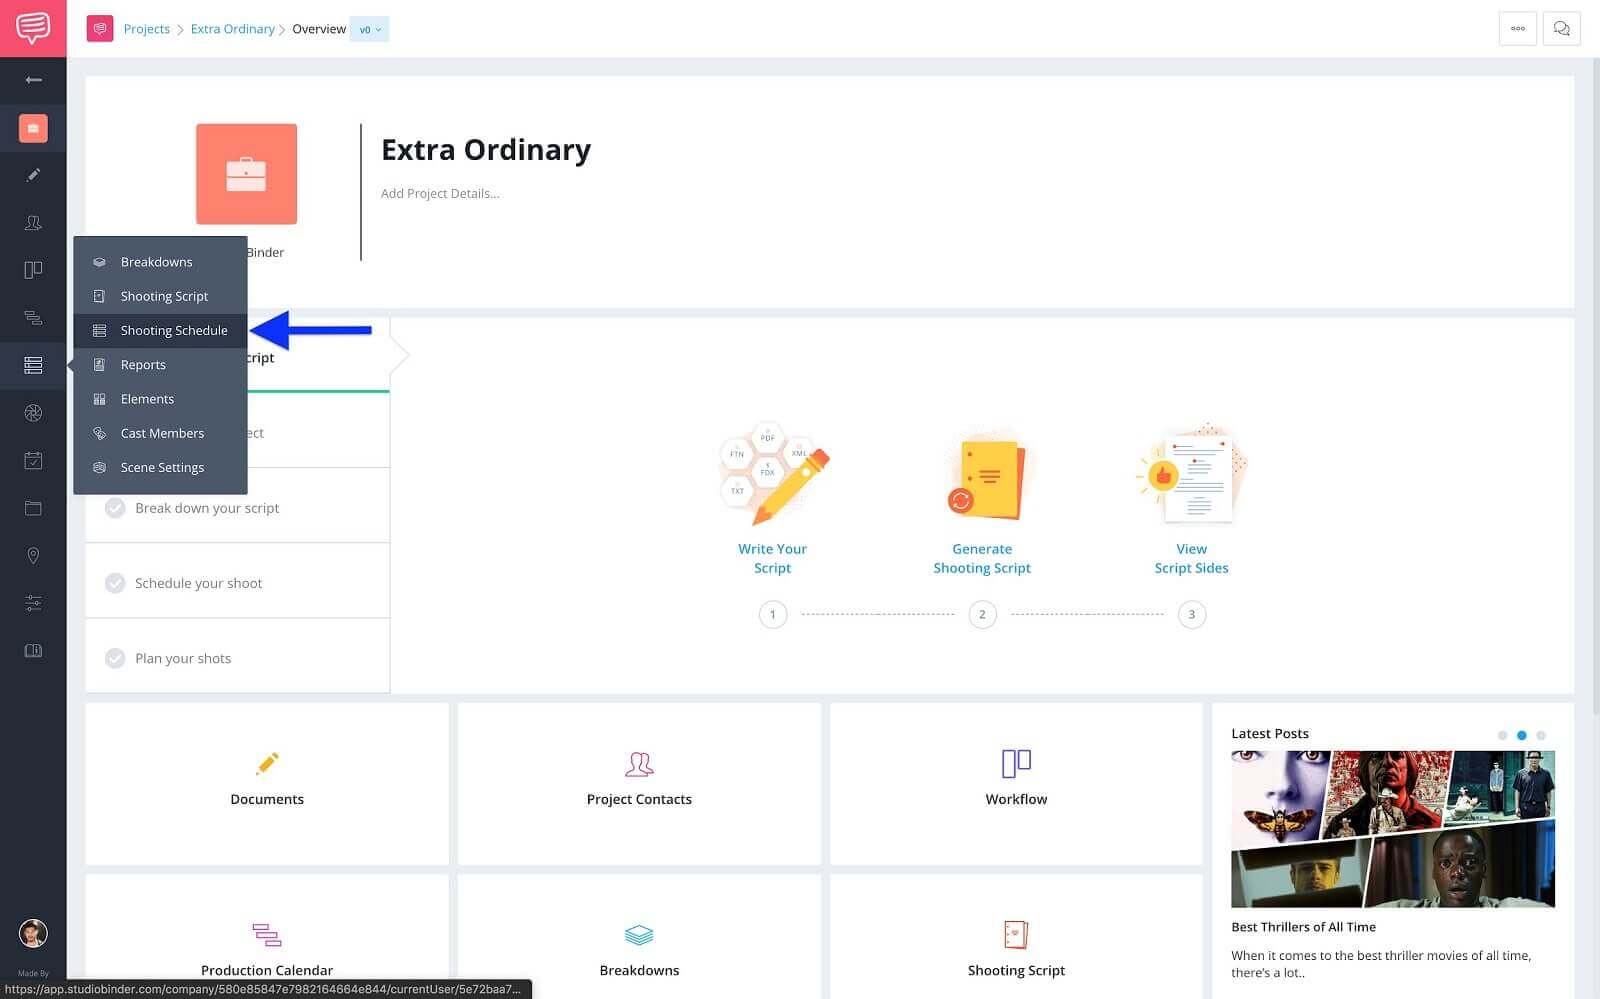Select the second Latest Posts carousel dot

point(1522,735)
